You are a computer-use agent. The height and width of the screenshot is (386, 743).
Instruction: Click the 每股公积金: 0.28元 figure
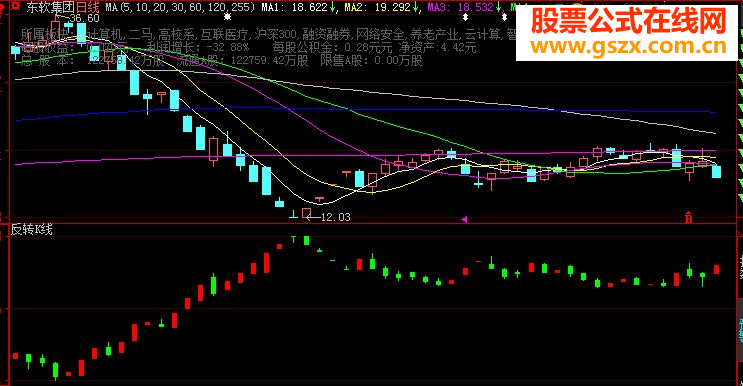[x=333, y=47]
